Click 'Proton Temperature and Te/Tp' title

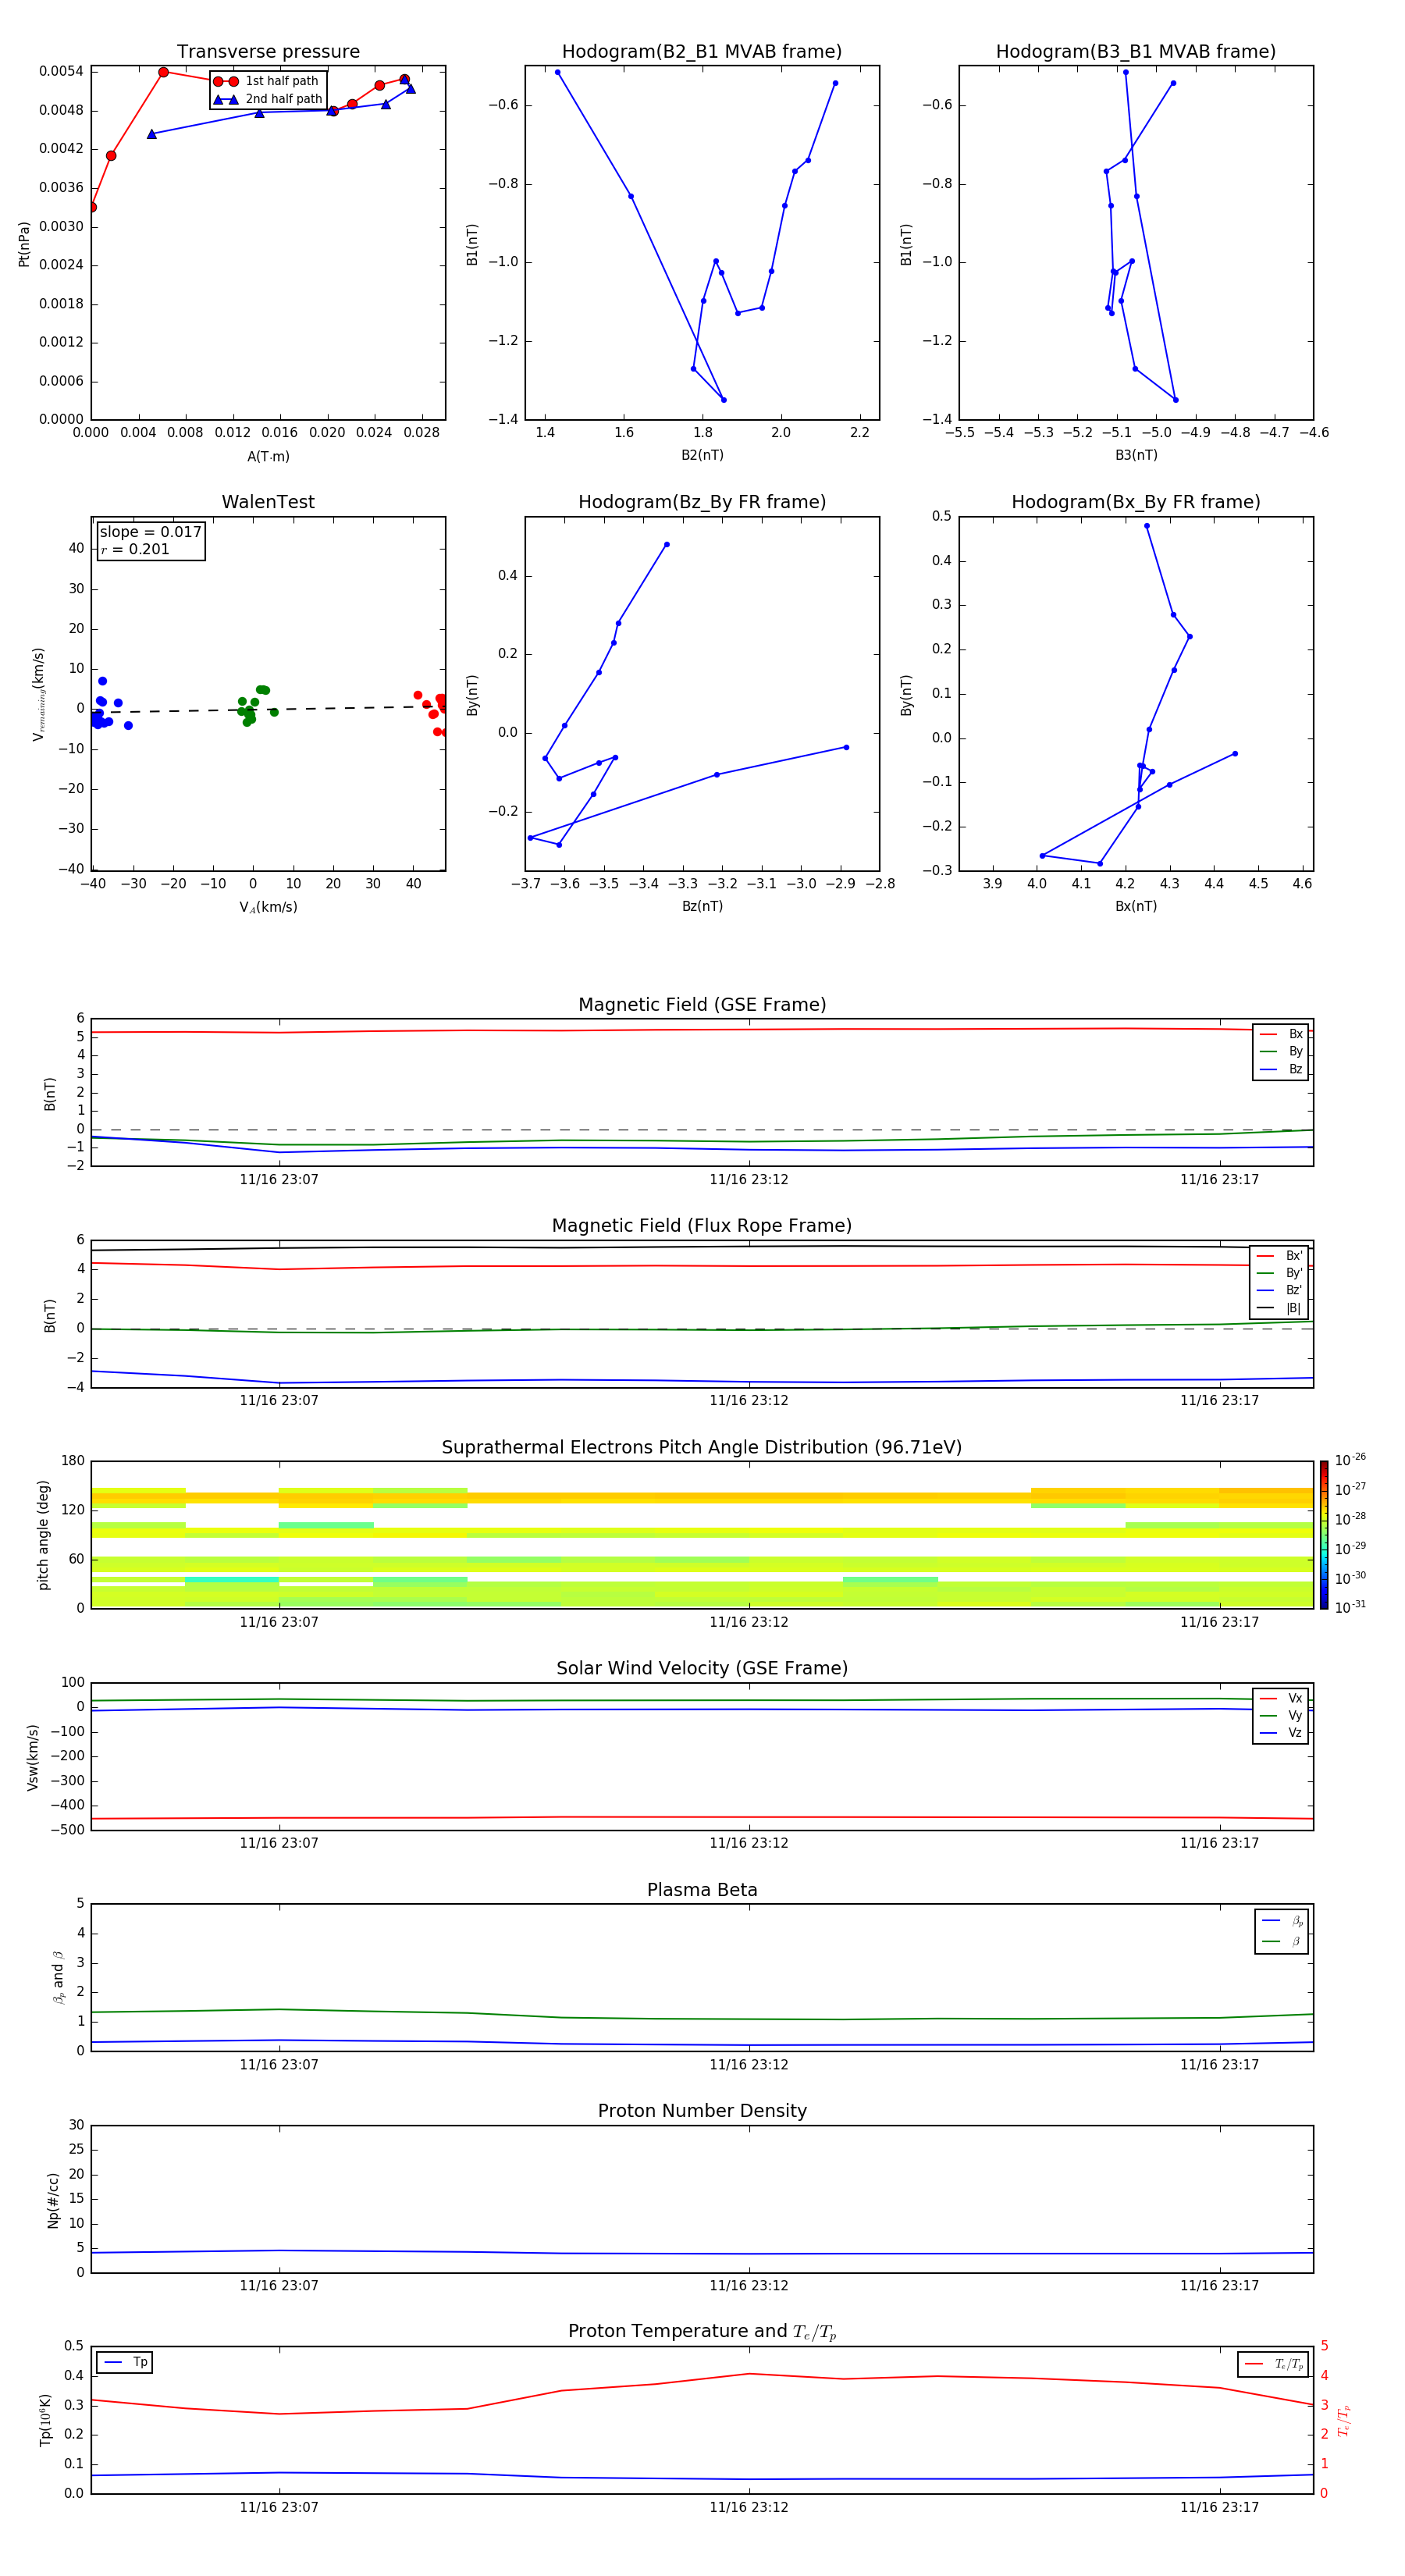click(702, 2332)
